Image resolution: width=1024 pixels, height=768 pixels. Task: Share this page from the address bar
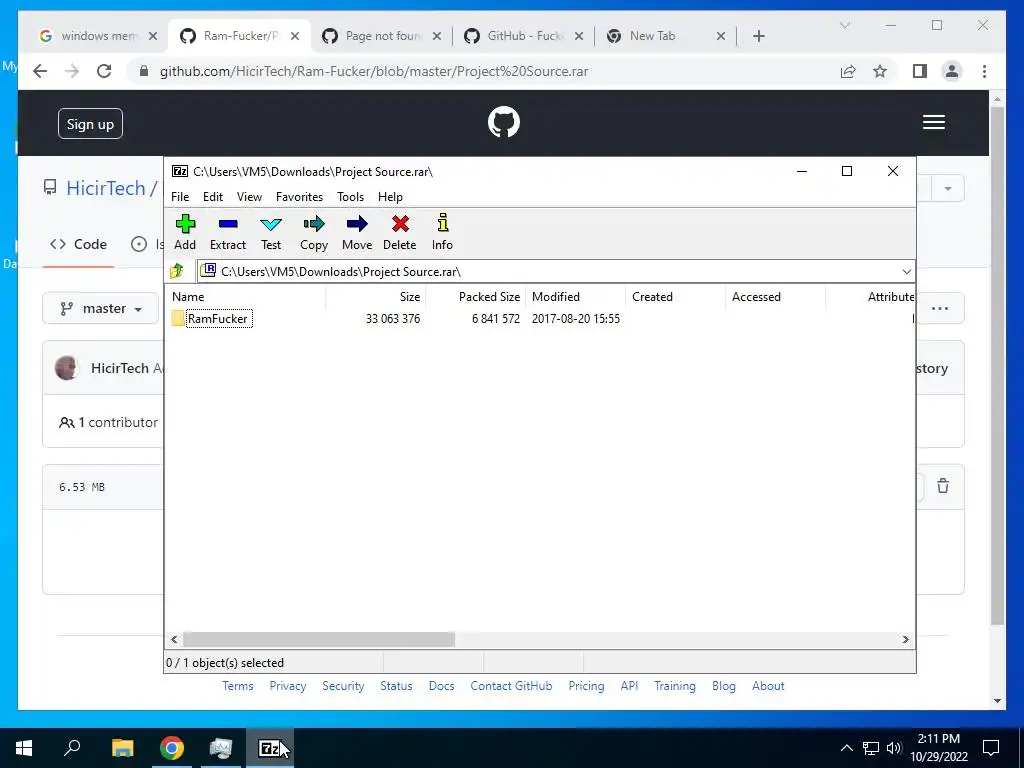(x=848, y=71)
